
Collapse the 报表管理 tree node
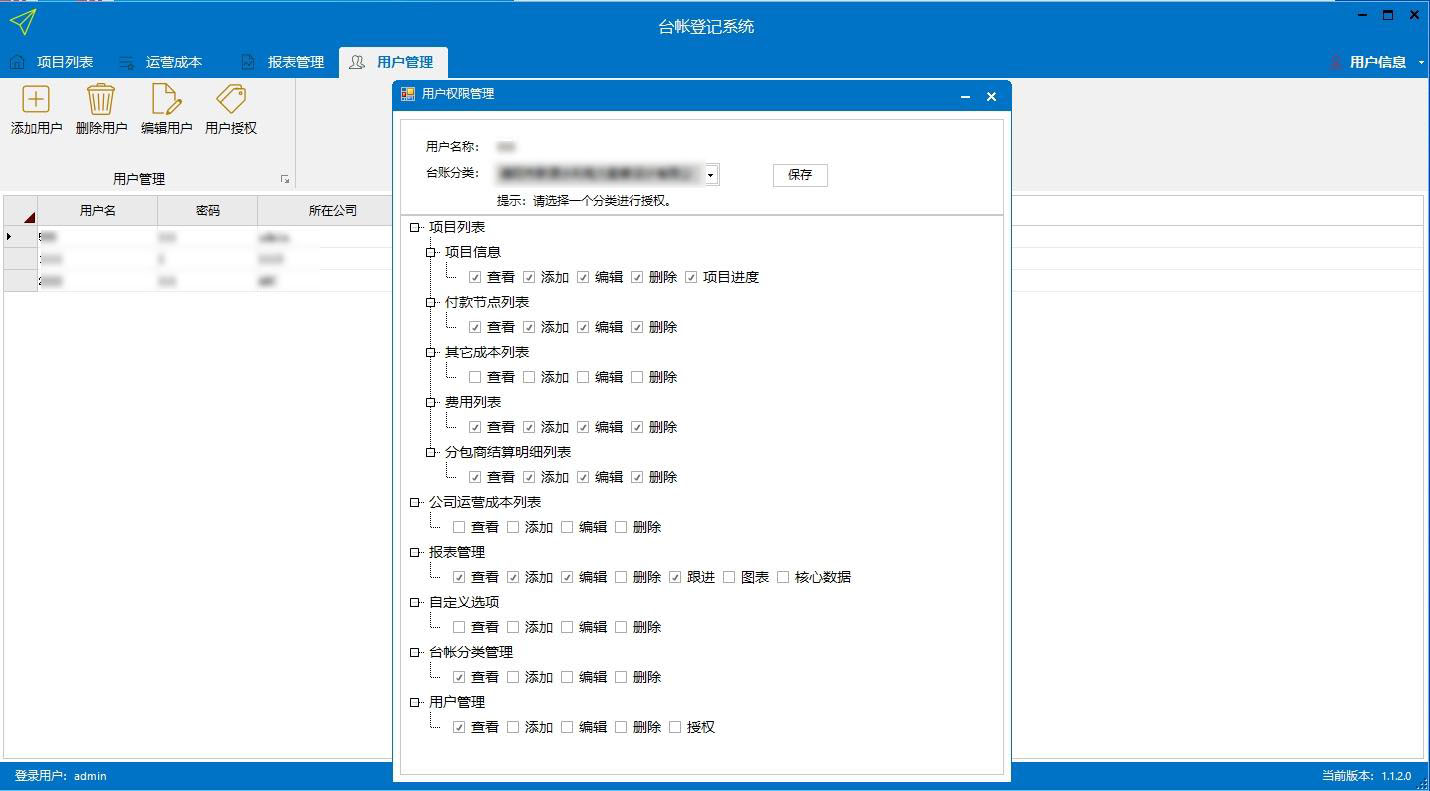(x=415, y=553)
